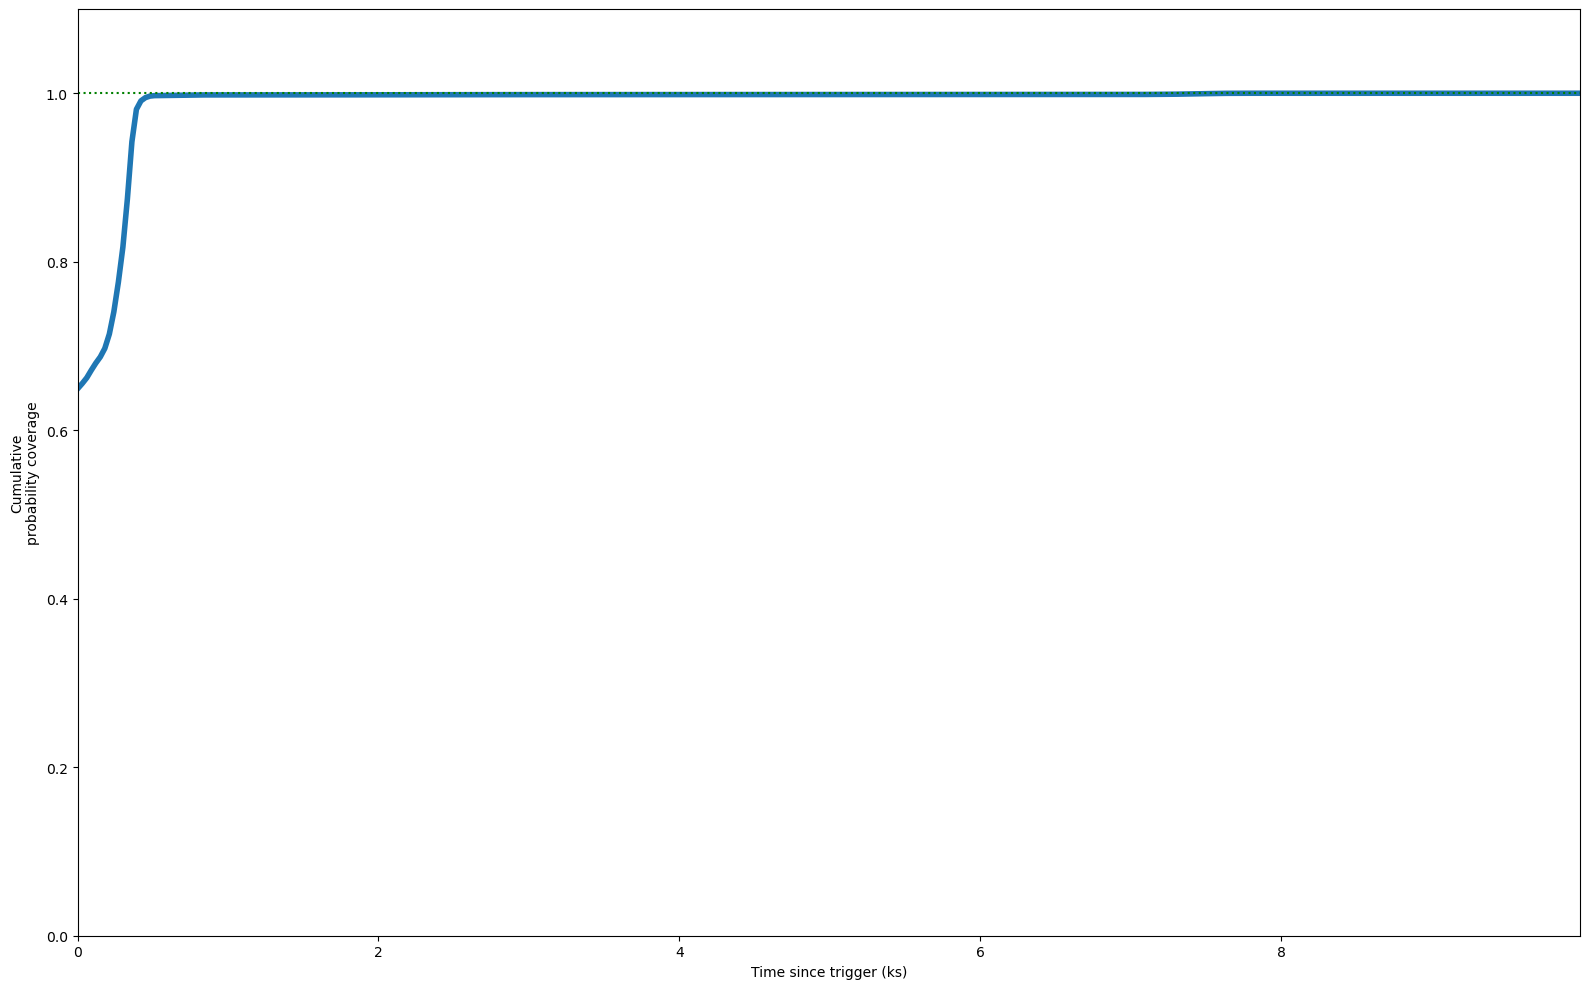The image size is (1590, 989).
Task: Click the y-axis label 'Cumulative probability coverage'
Action: pos(24,473)
